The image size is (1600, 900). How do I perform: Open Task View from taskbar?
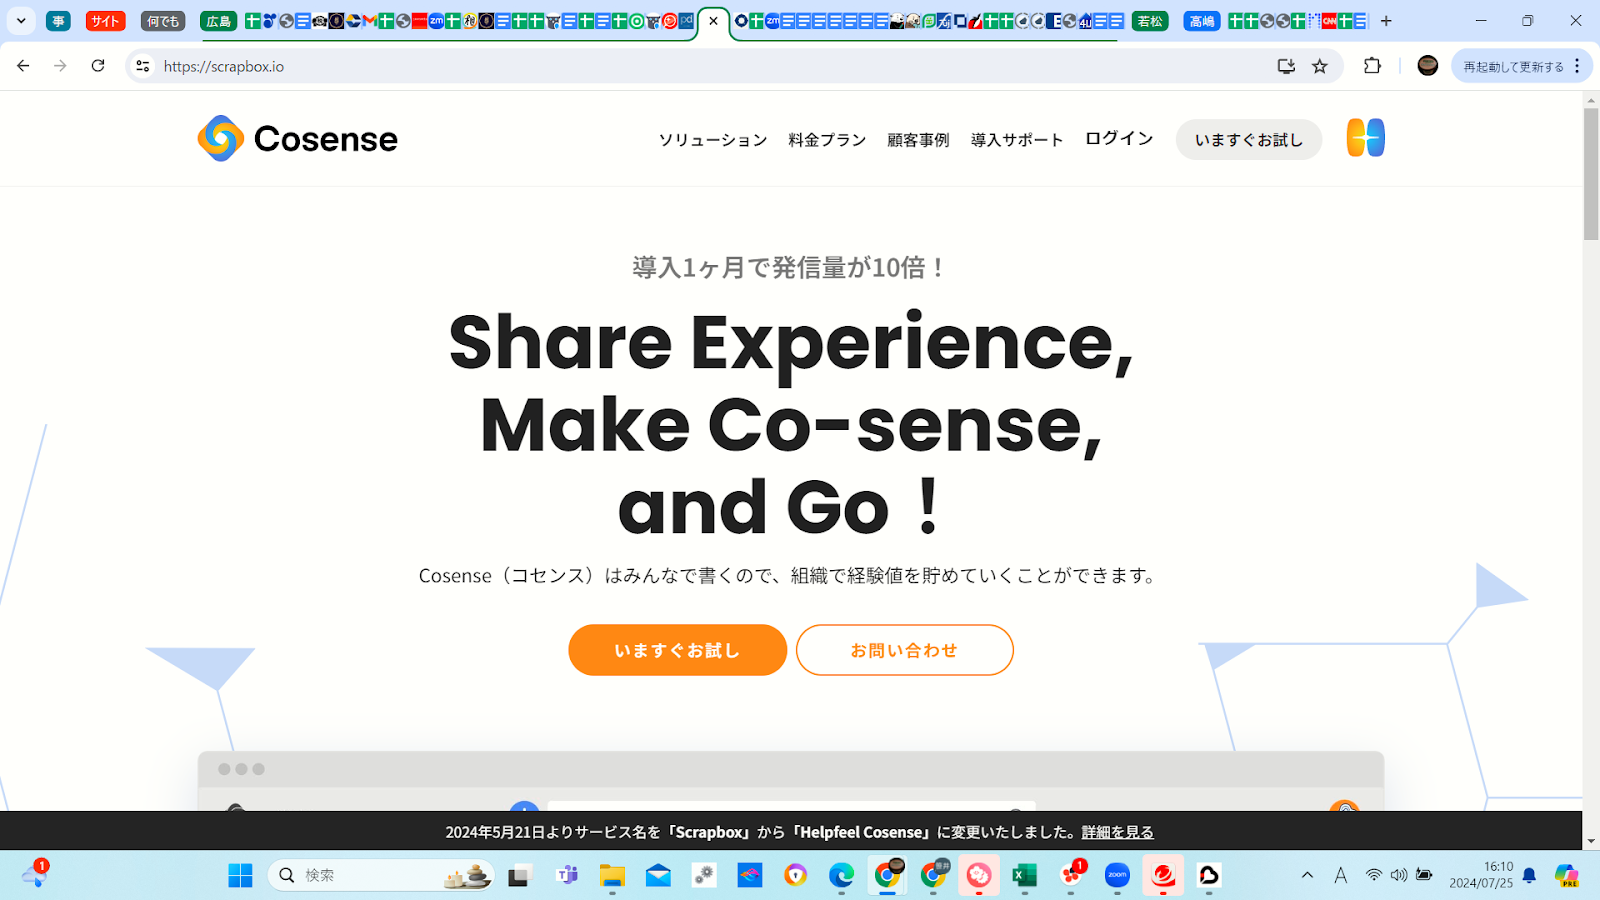pyautogui.click(x=519, y=875)
